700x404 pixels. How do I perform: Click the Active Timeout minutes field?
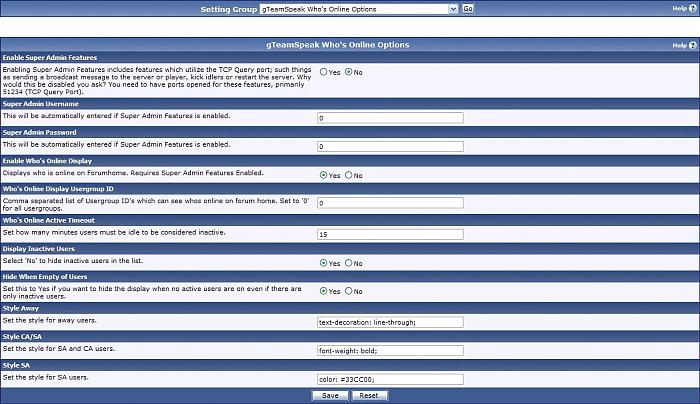coord(389,234)
